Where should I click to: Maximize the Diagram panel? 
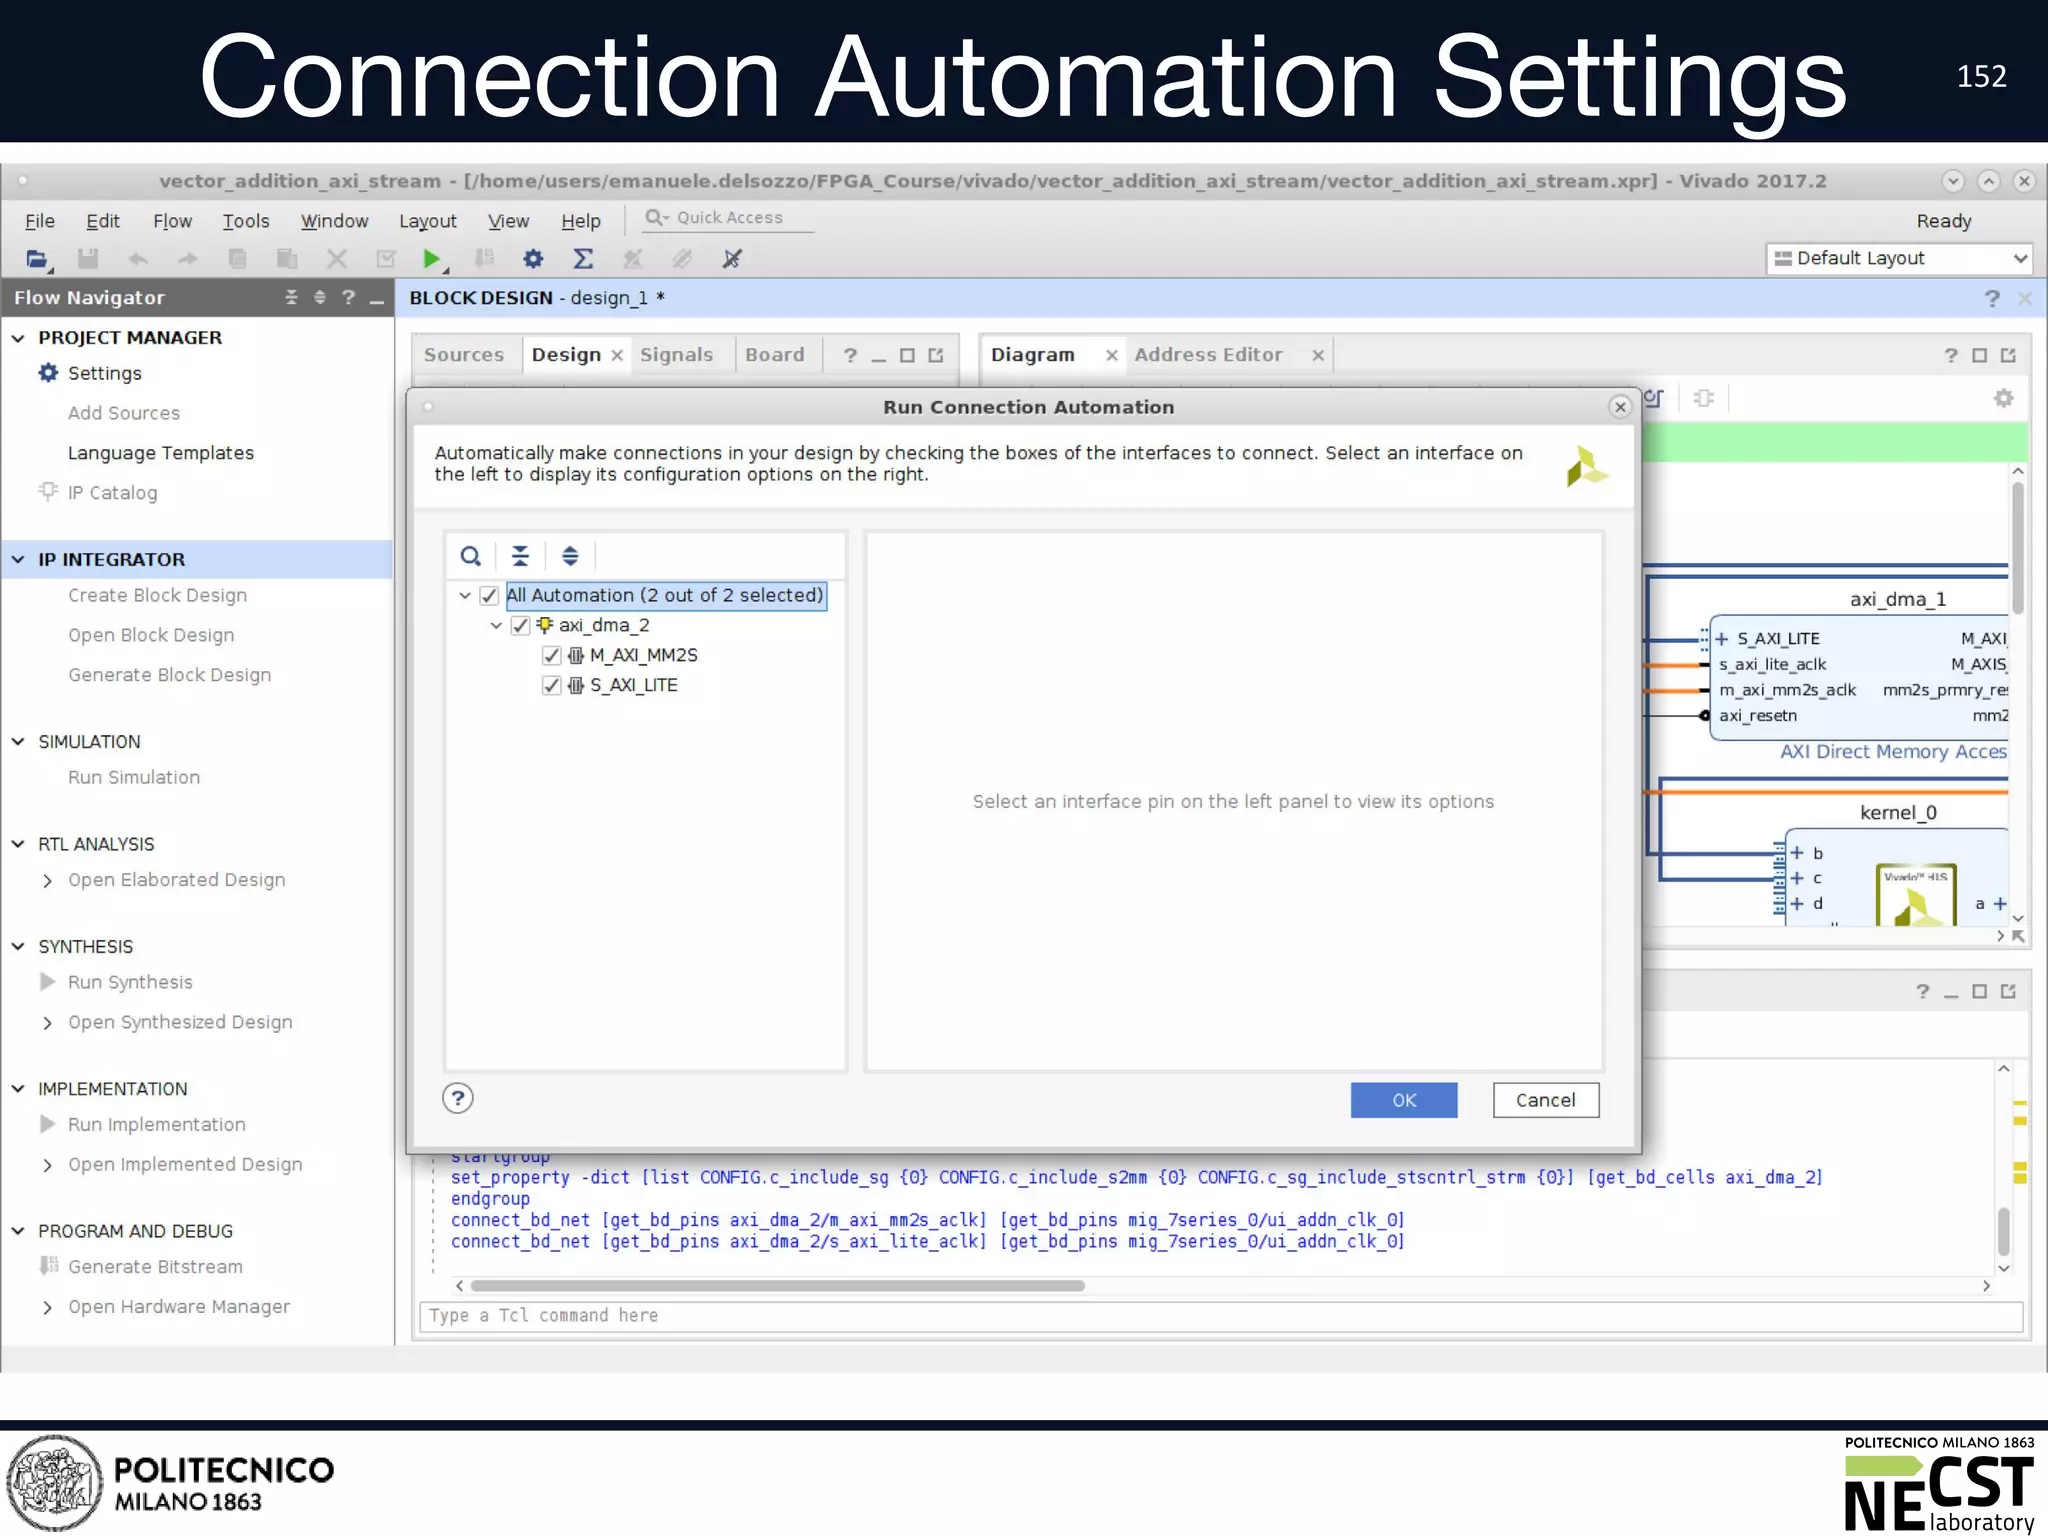click(1979, 355)
